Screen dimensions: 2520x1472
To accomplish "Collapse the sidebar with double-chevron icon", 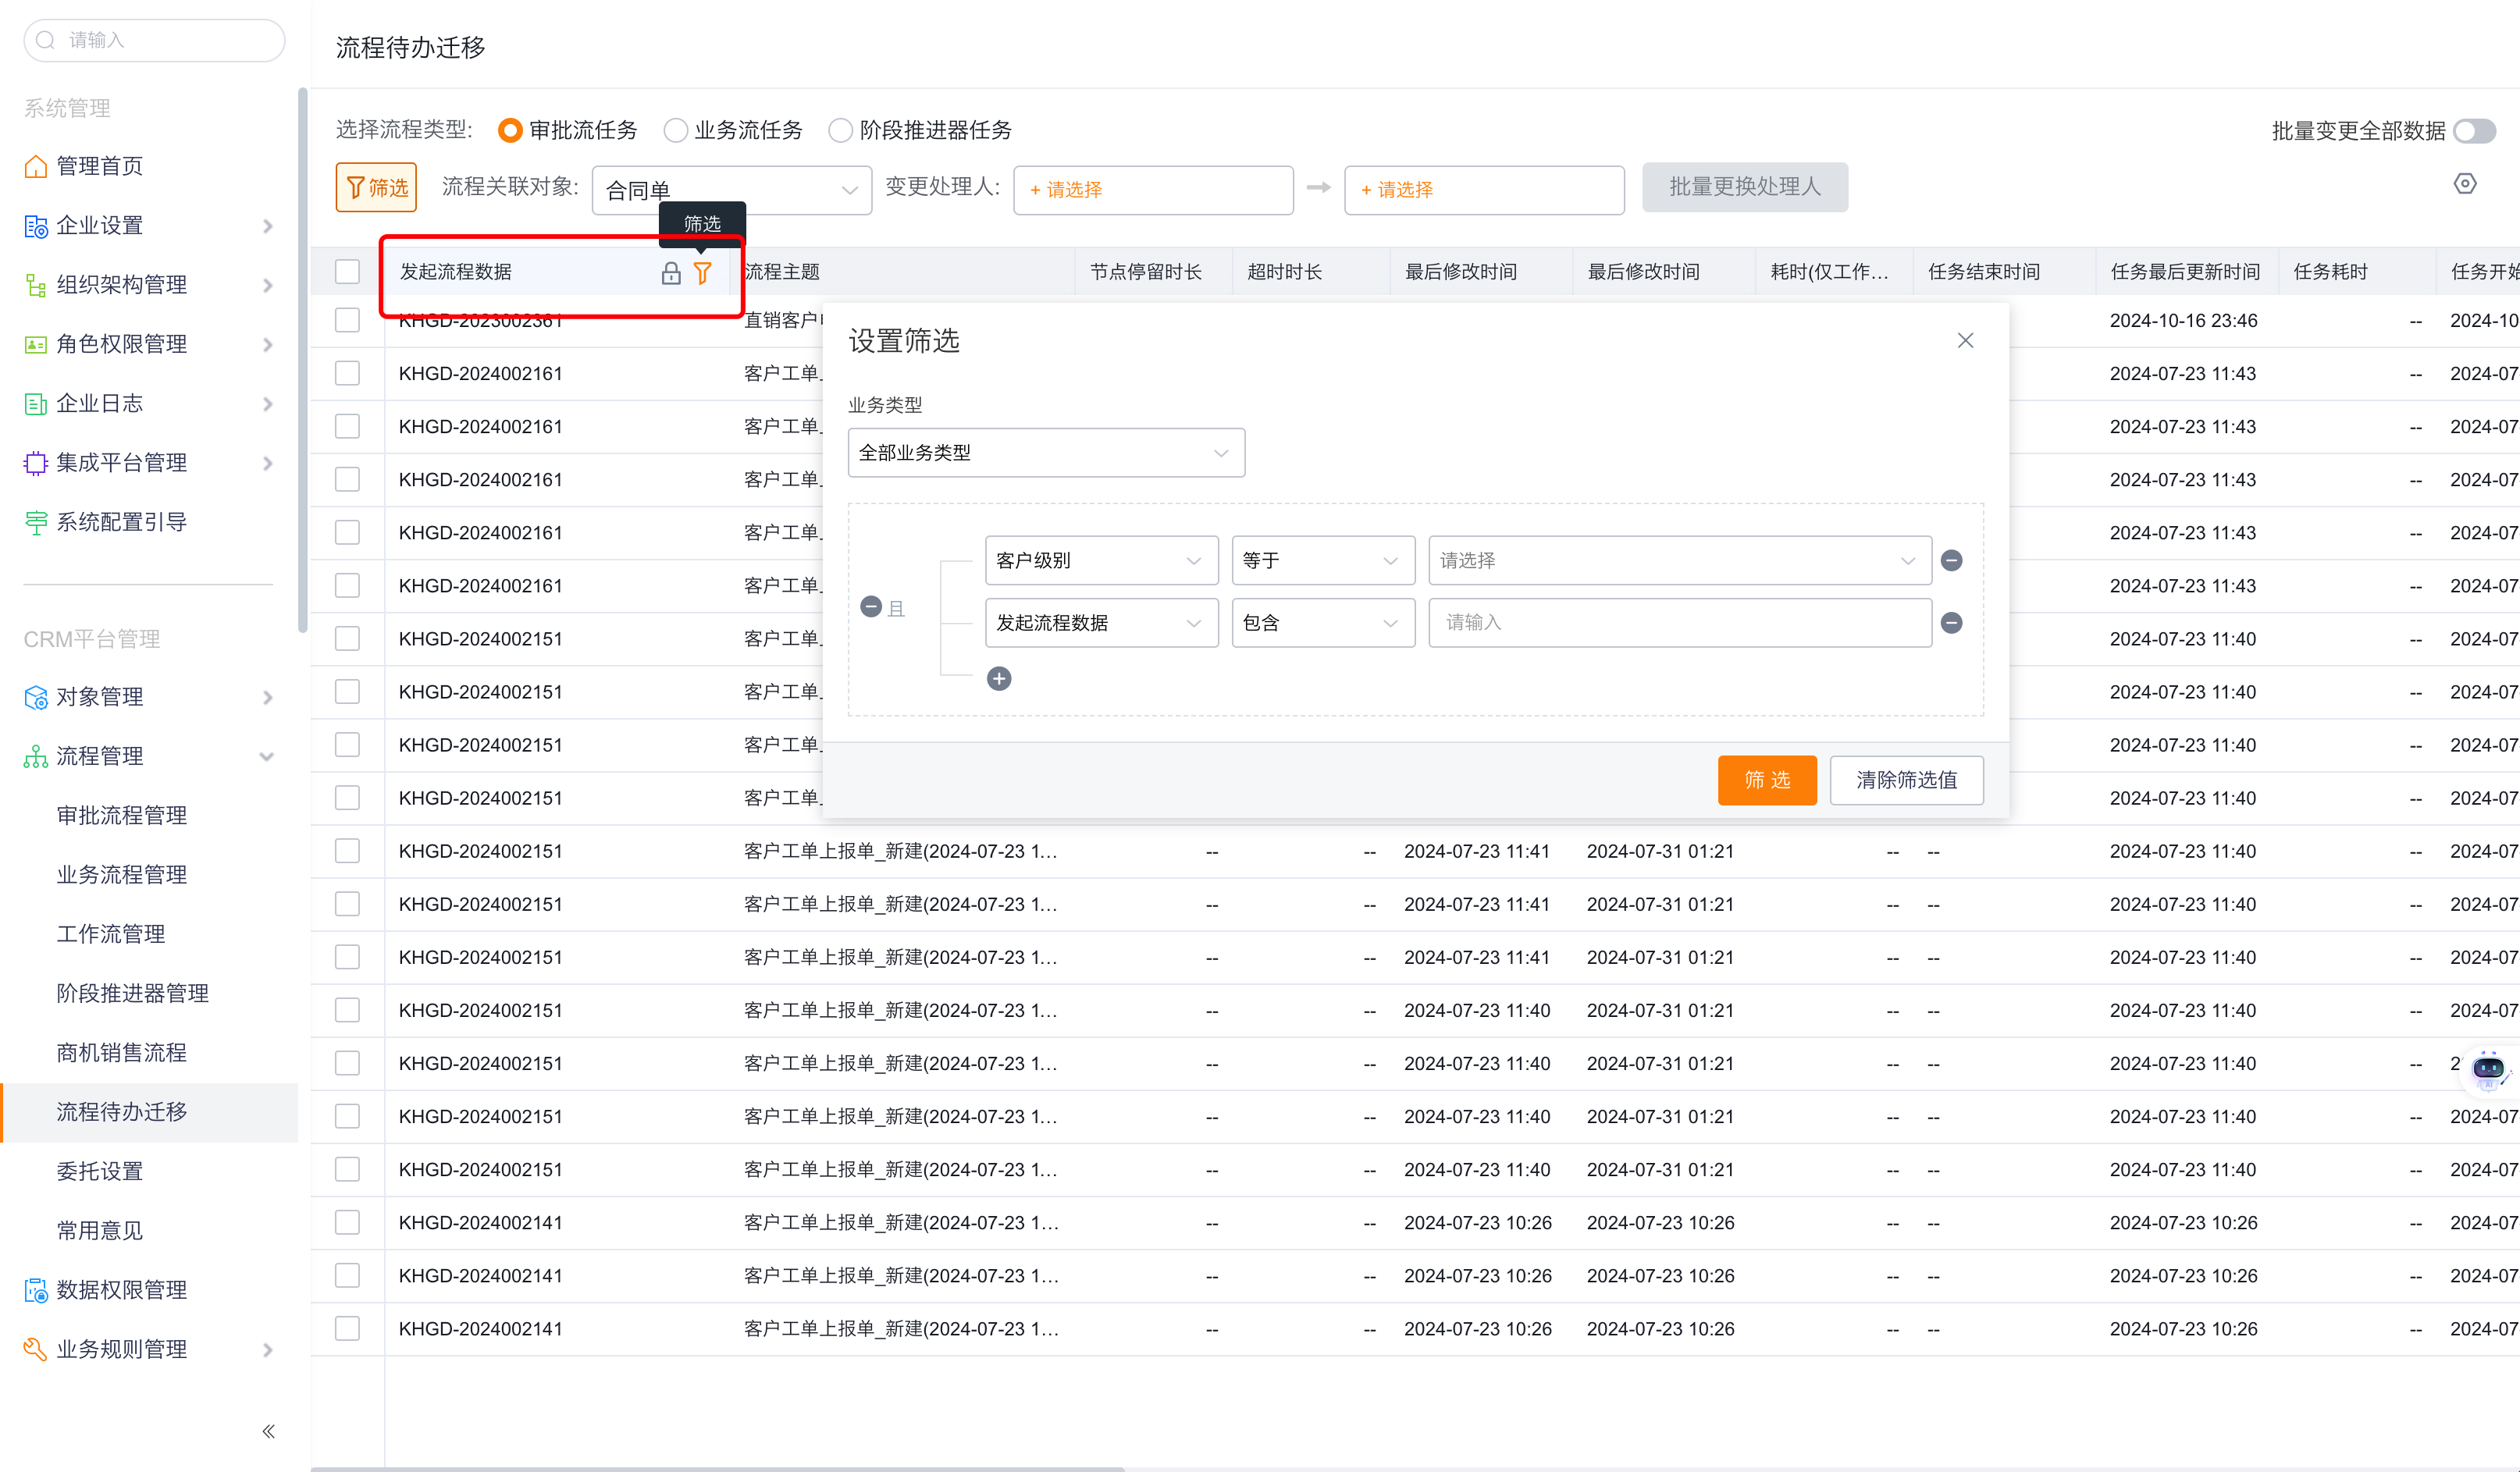I will tap(268, 1431).
